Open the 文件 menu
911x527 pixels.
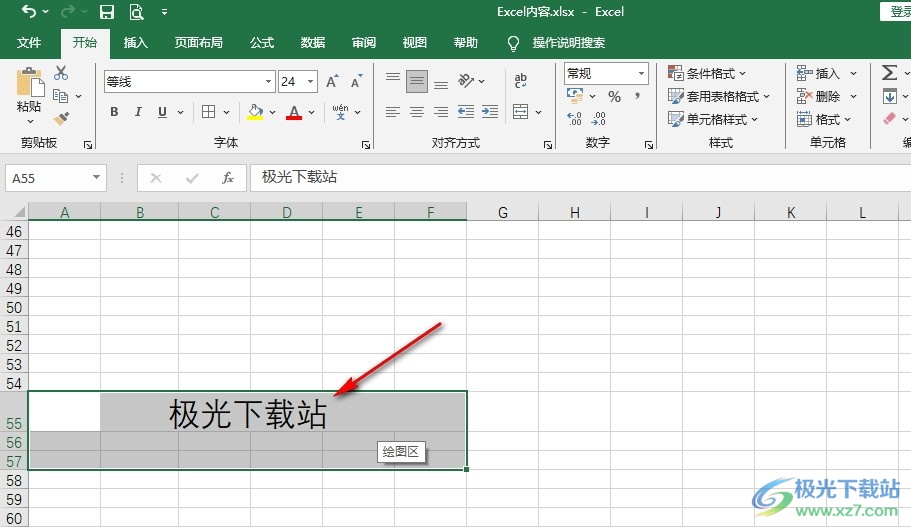[x=29, y=42]
